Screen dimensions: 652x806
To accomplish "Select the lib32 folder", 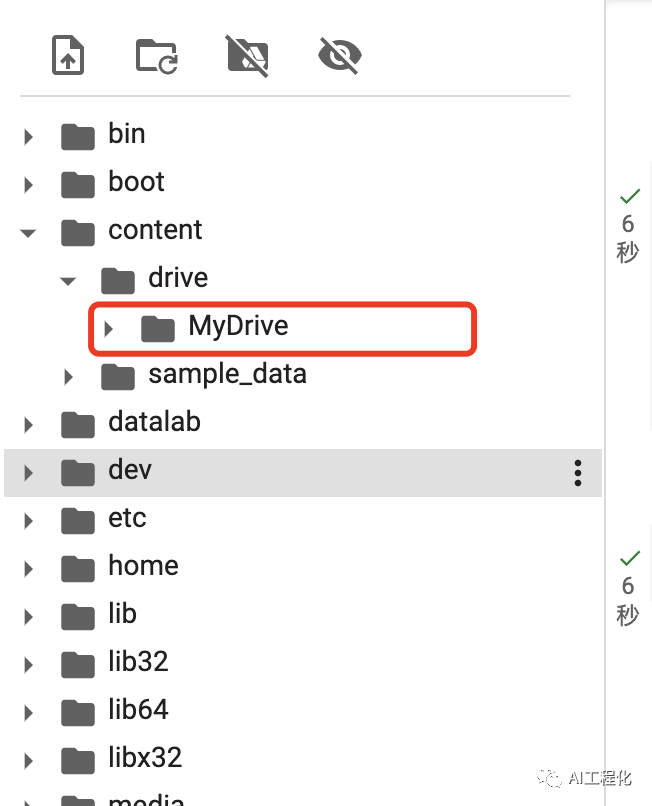I will point(138,662).
